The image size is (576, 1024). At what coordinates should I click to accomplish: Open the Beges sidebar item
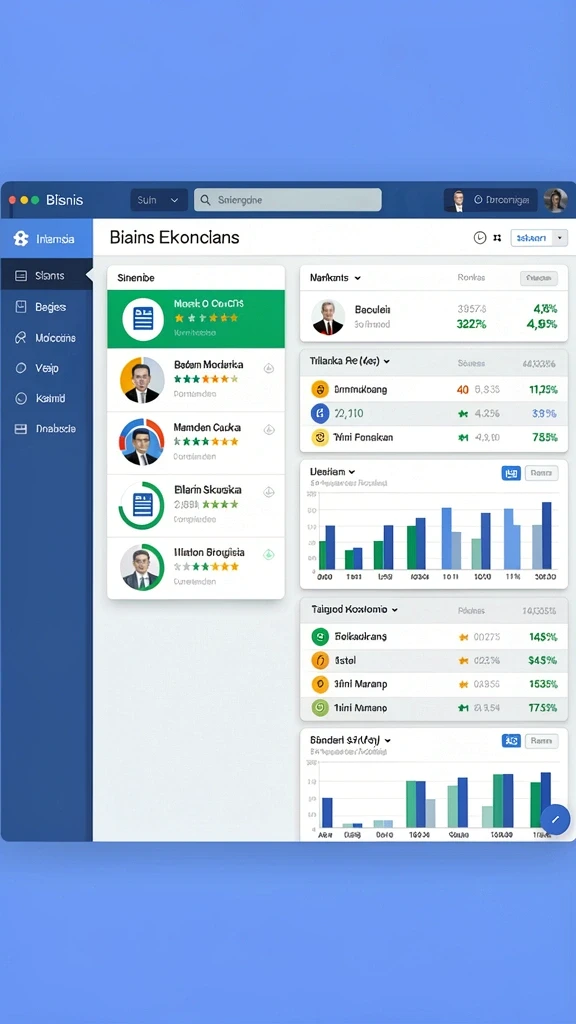click(x=46, y=307)
